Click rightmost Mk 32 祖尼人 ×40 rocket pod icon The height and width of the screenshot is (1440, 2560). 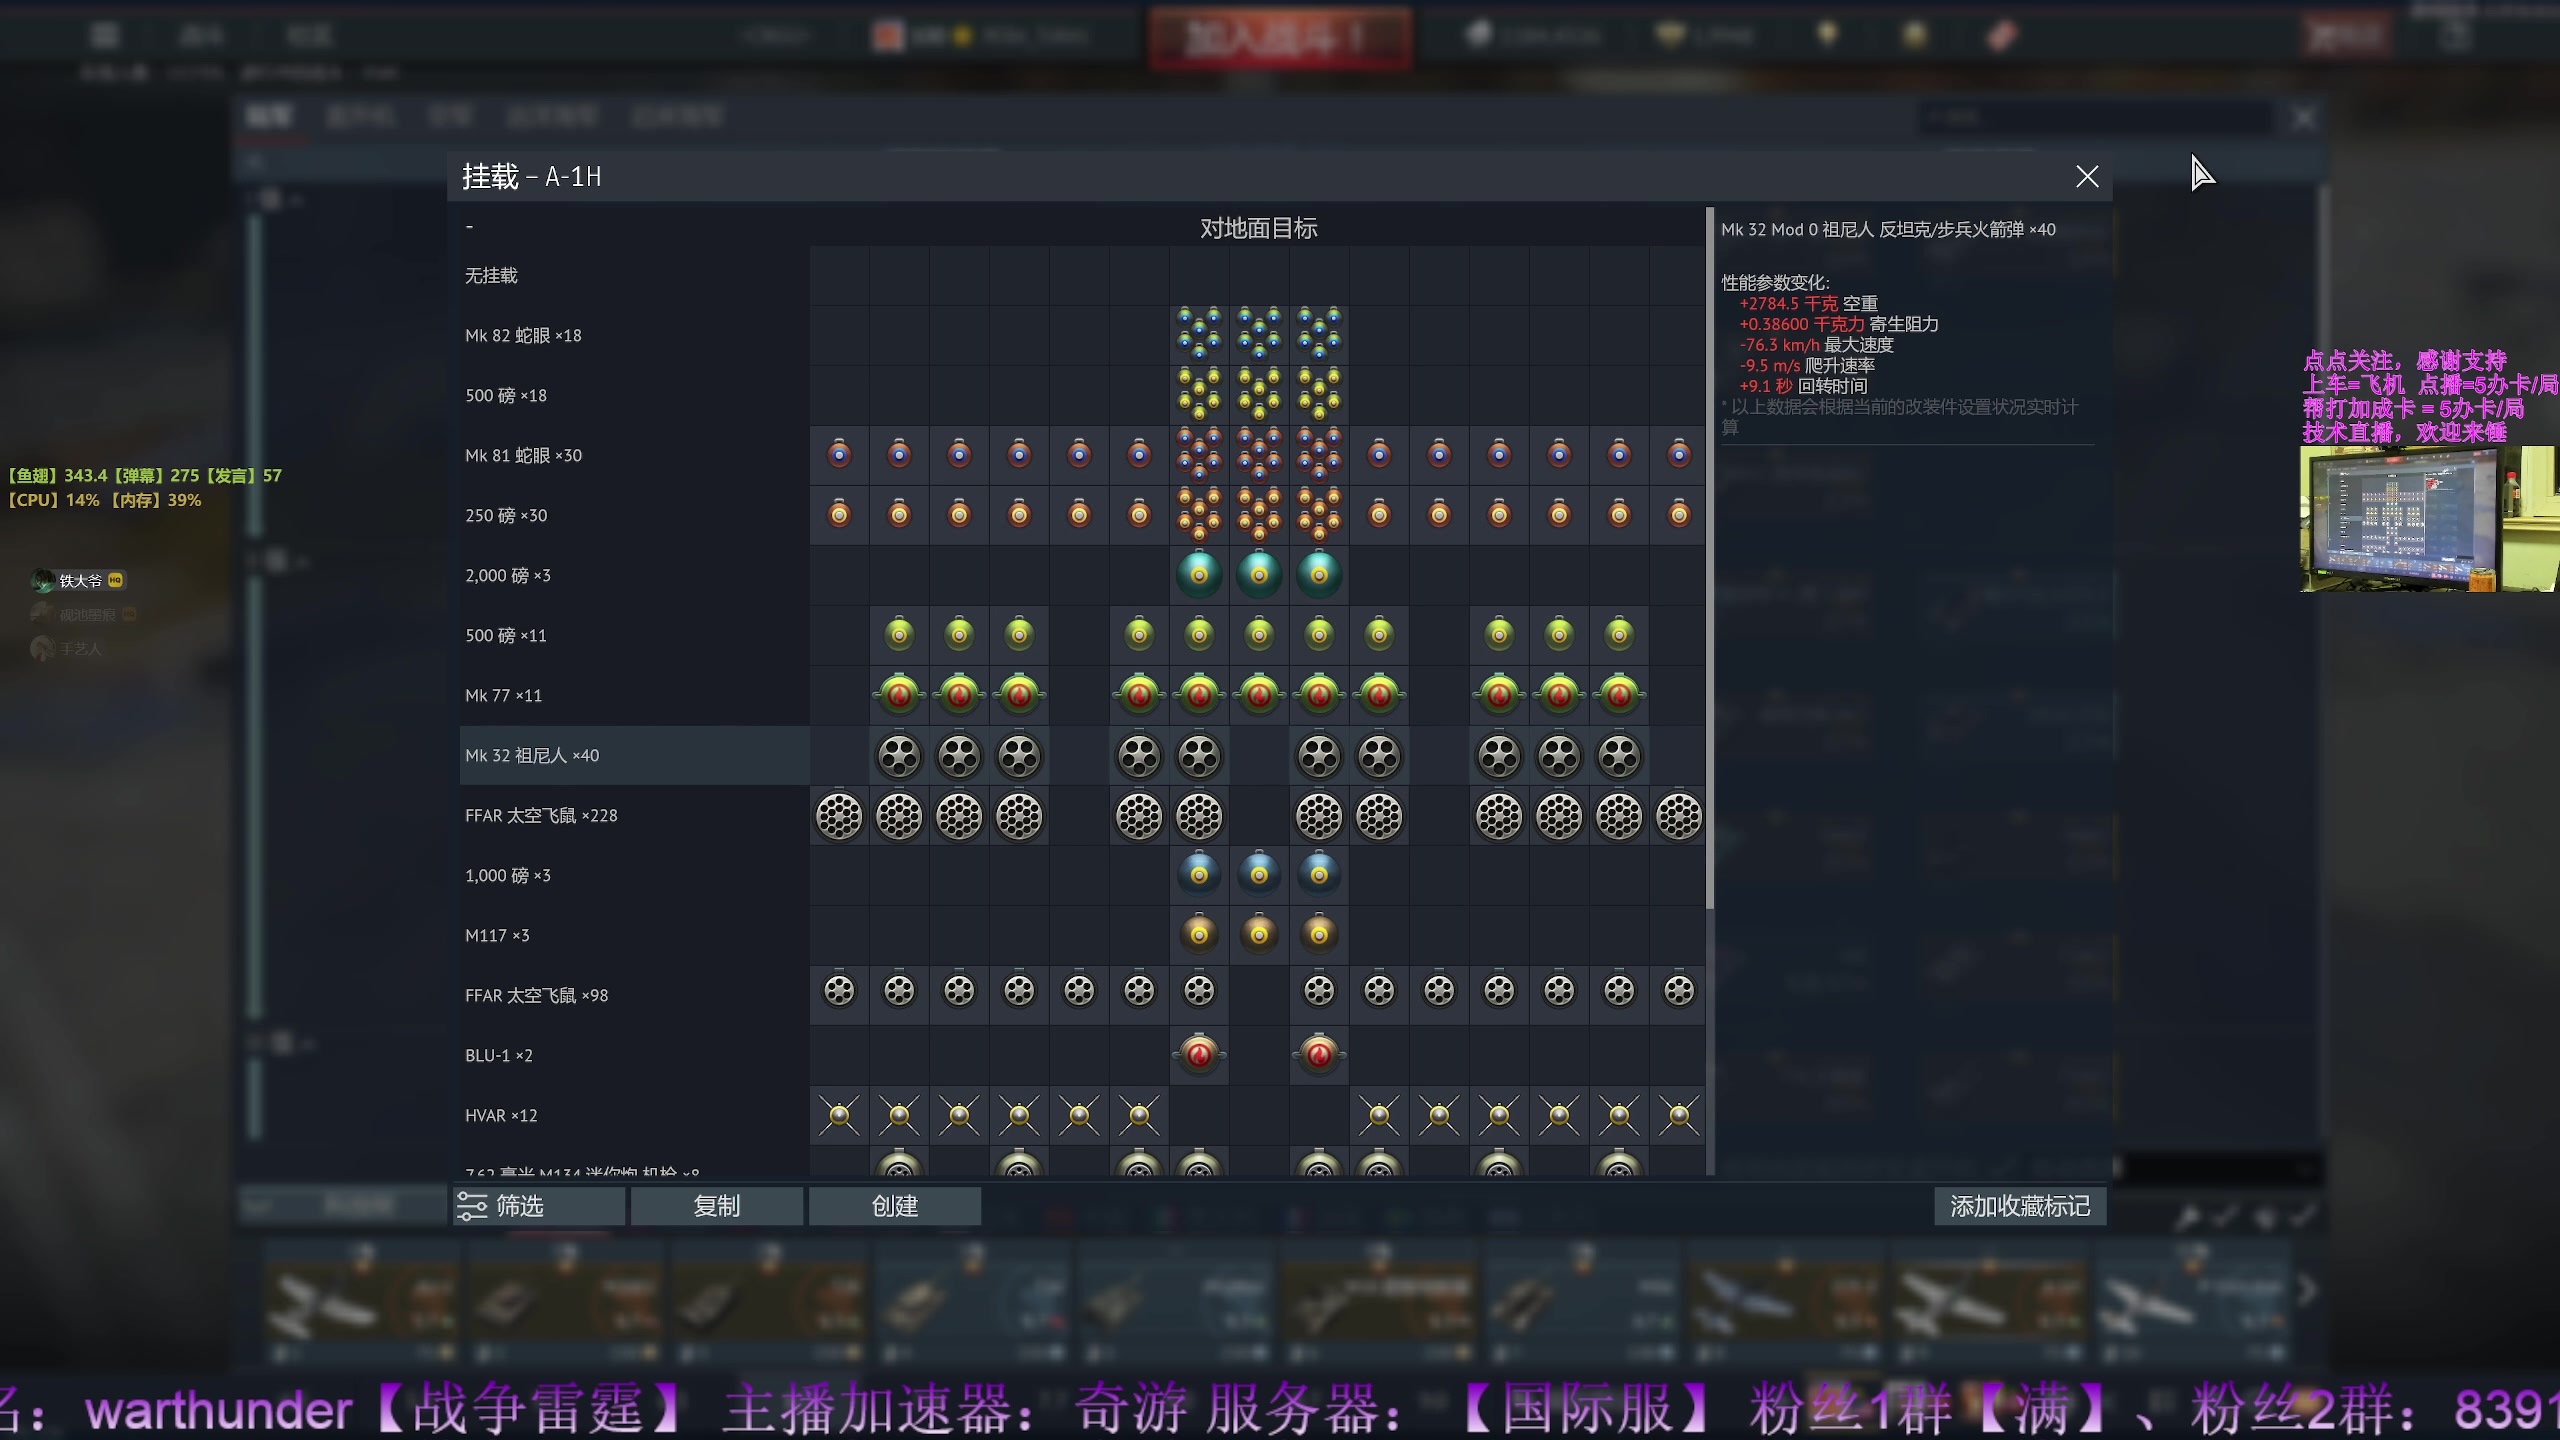[x=1619, y=756]
